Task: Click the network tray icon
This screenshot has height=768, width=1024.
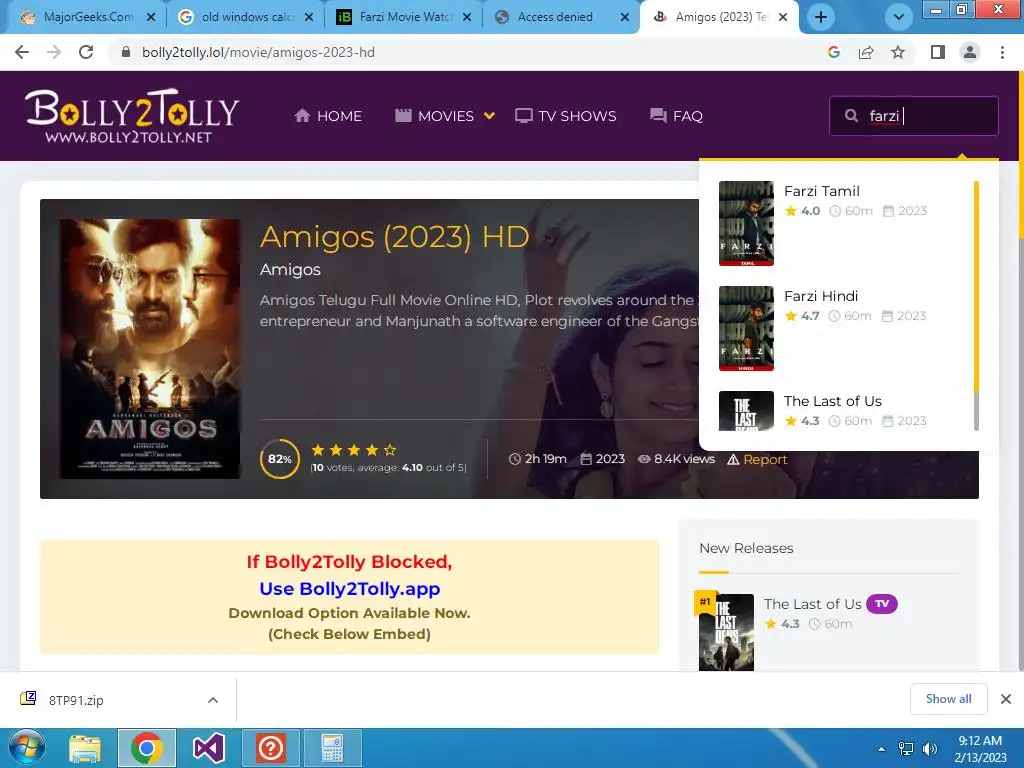Action: pos(906,749)
